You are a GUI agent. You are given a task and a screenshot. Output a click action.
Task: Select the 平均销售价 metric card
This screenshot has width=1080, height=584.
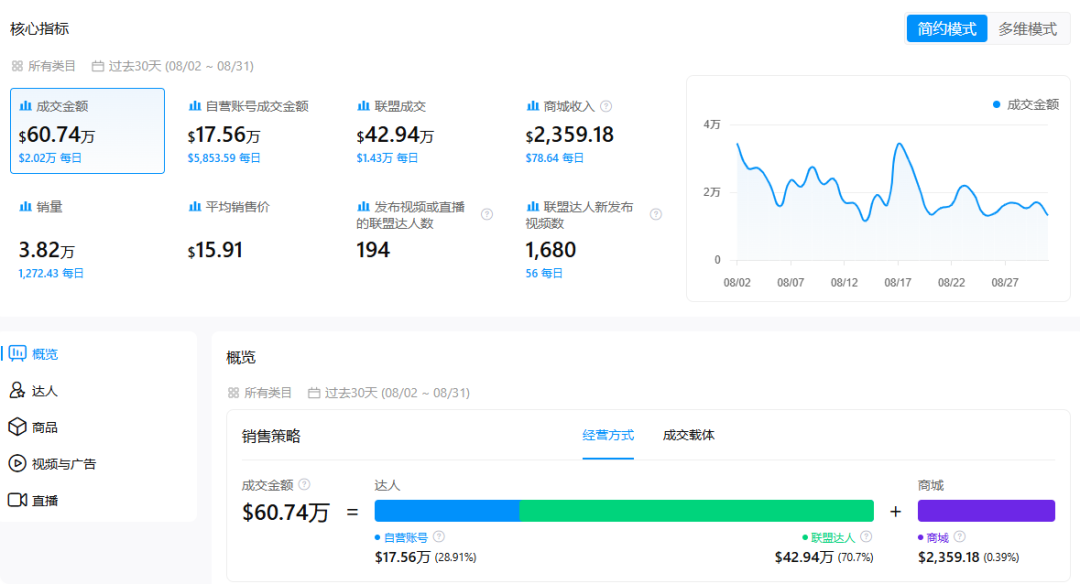click(257, 239)
